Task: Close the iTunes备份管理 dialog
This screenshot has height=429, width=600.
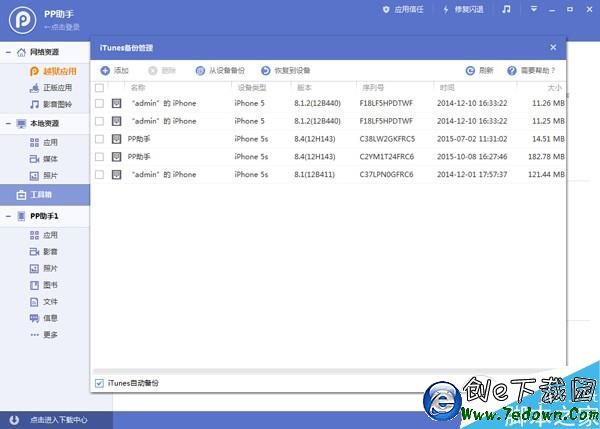Action: click(x=553, y=47)
